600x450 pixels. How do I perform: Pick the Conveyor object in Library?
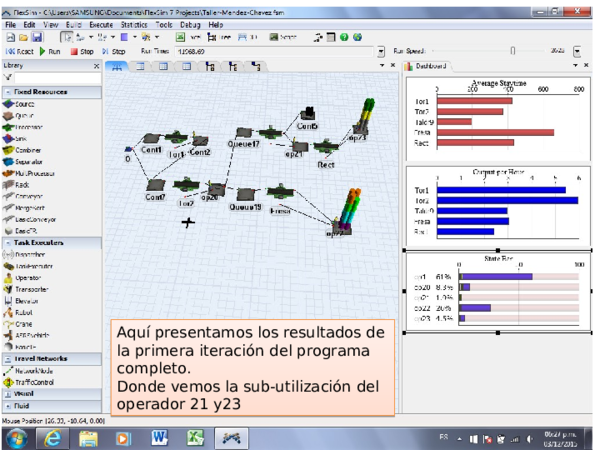(23, 196)
